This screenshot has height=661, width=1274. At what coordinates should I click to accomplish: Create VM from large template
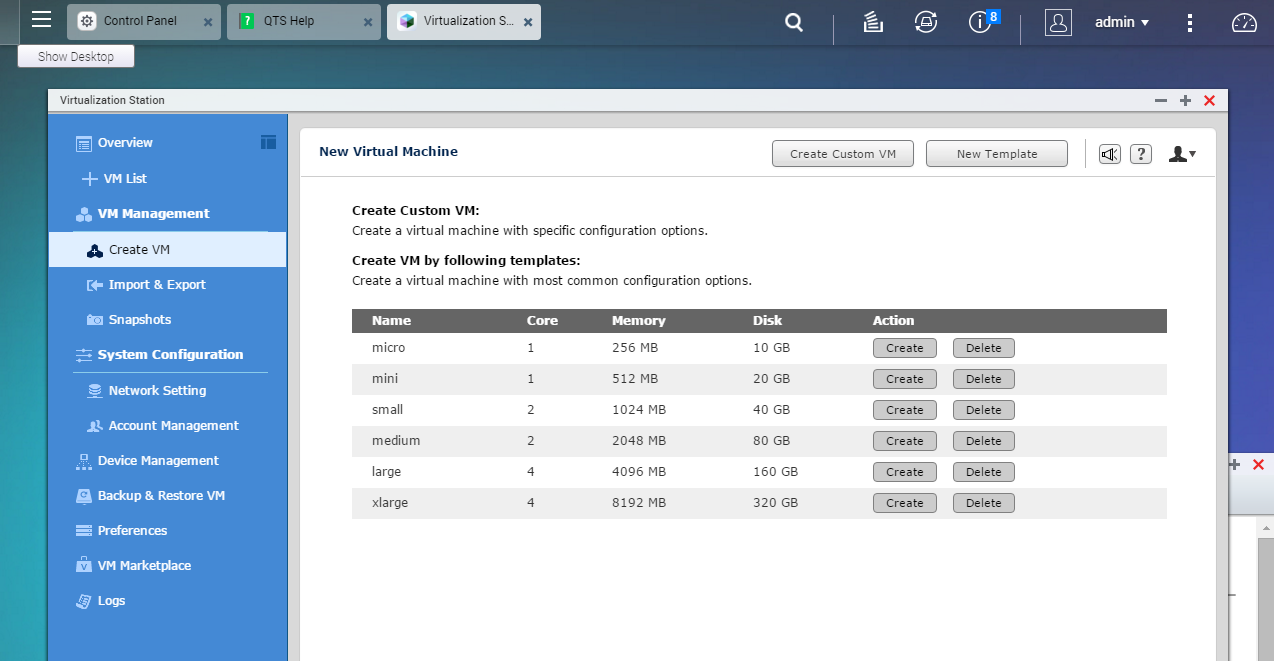(905, 472)
